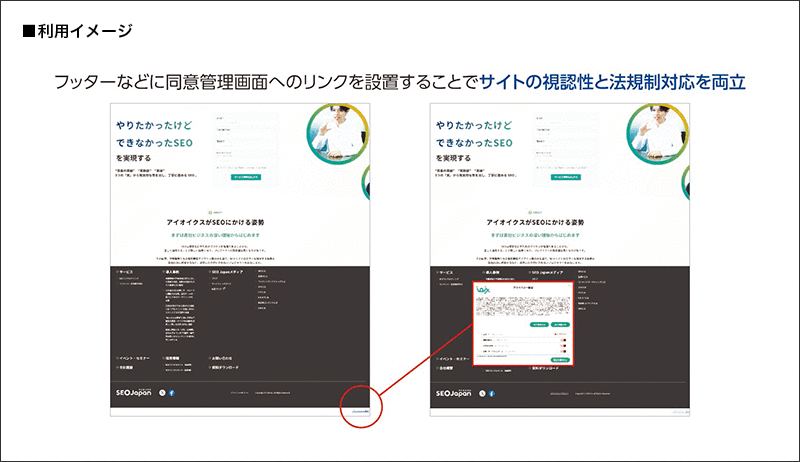Click the X social icon in left screenshot footer
The width and height of the screenshot is (800, 462).
(x=162, y=393)
